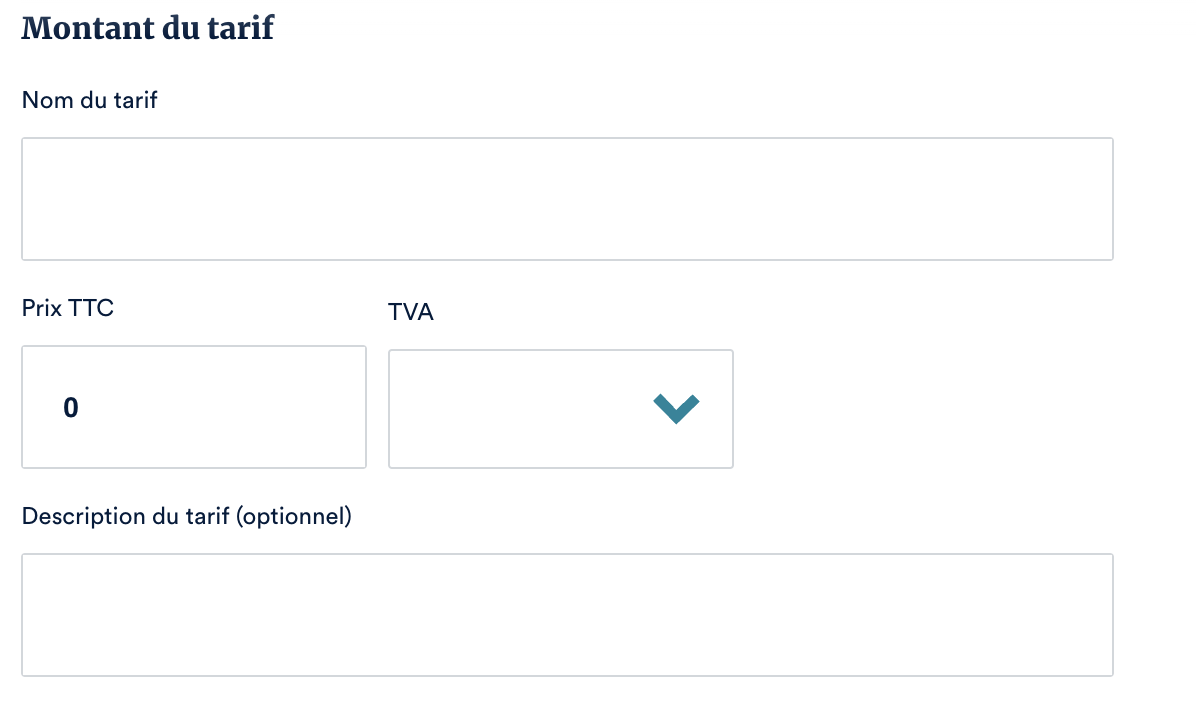Select the 0 value in Prix TTC
The height and width of the screenshot is (714, 1196).
click(x=71, y=408)
